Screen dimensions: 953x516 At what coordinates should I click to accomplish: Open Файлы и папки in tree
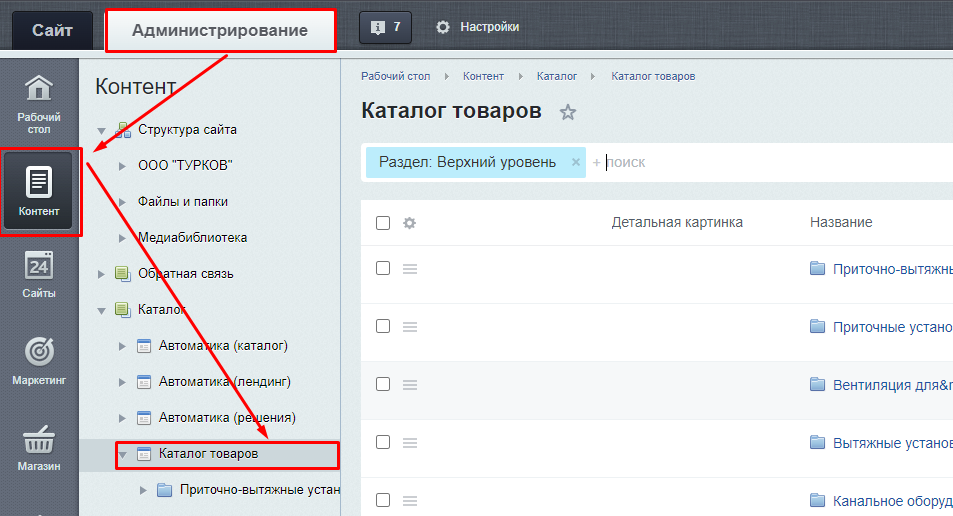[x=183, y=202]
